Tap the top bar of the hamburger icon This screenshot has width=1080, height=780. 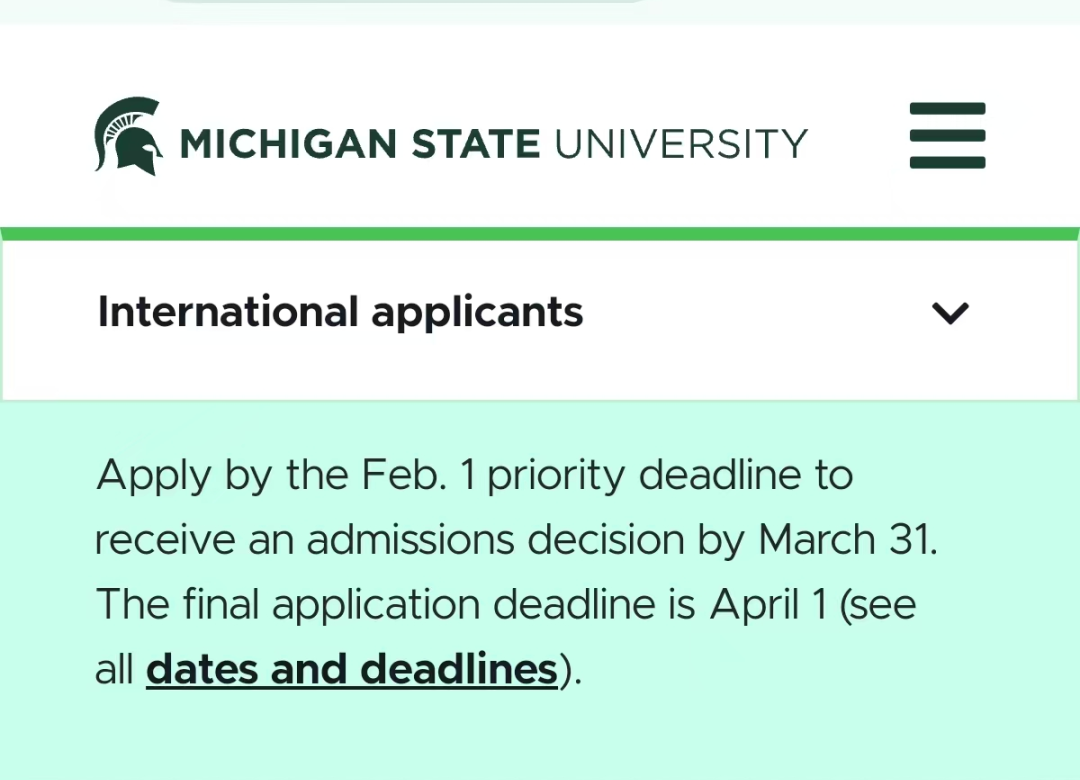click(947, 109)
